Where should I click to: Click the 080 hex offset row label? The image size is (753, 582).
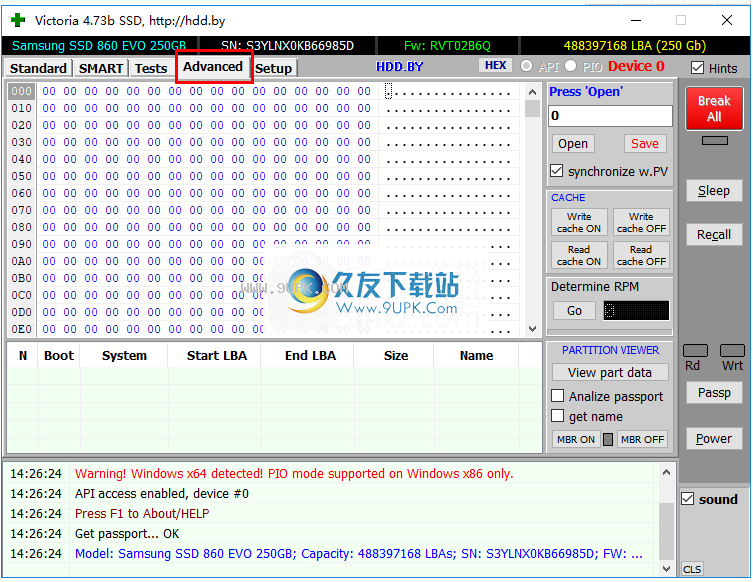pos(22,227)
